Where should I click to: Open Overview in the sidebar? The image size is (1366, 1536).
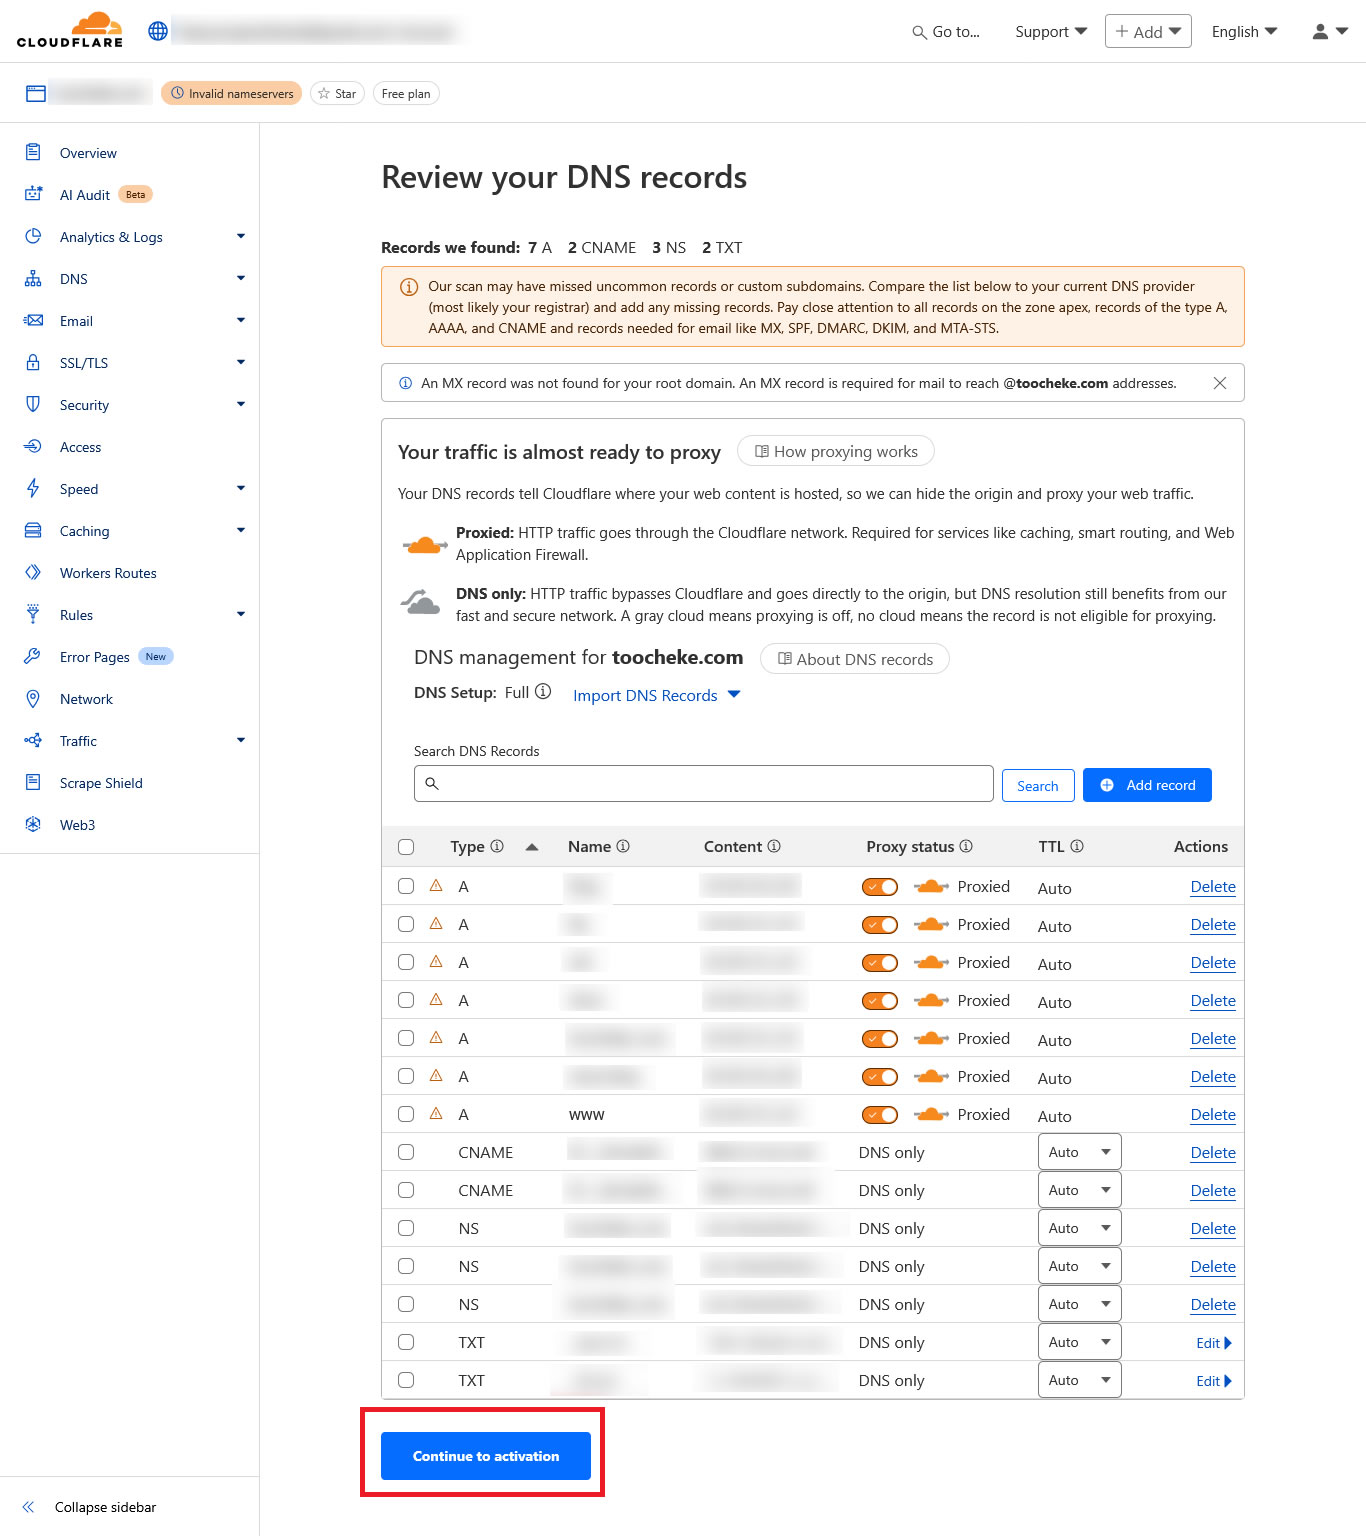pyautogui.click(x=88, y=153)
